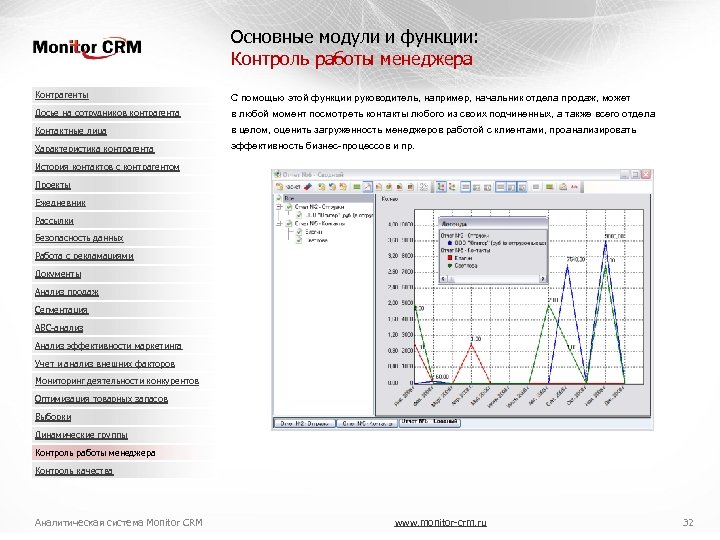Visit the www.monitor-crm.ru footer link
The image size is (720, 540).
point(440,522)
